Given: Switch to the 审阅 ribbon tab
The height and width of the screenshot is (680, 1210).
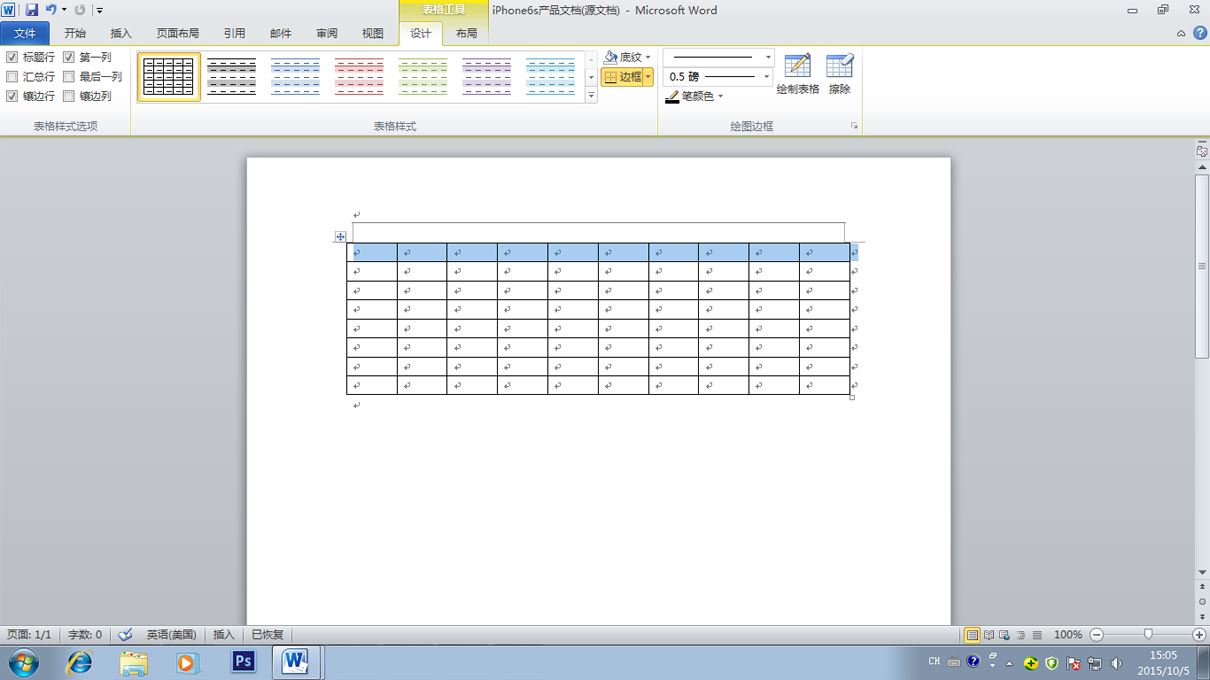Looking at the screenshot, I should (327, 33).
